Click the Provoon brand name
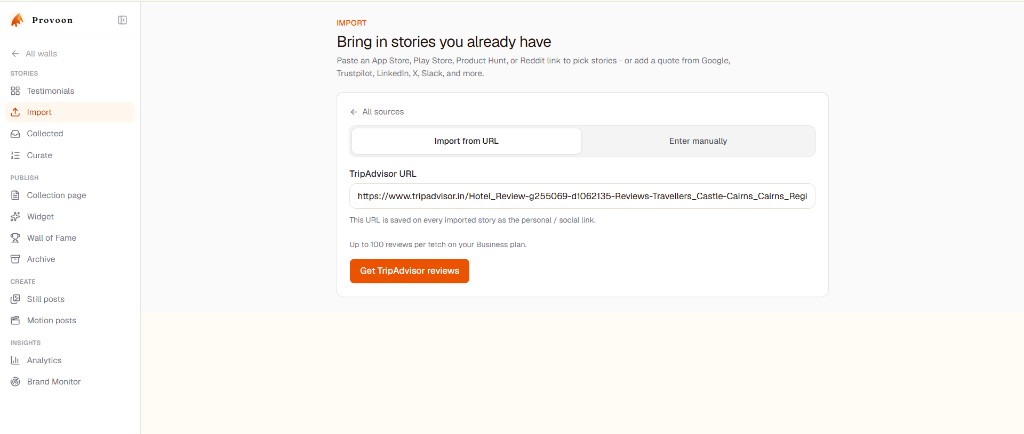Viewport: 1024px width, 434px height. tap(52, 20)
